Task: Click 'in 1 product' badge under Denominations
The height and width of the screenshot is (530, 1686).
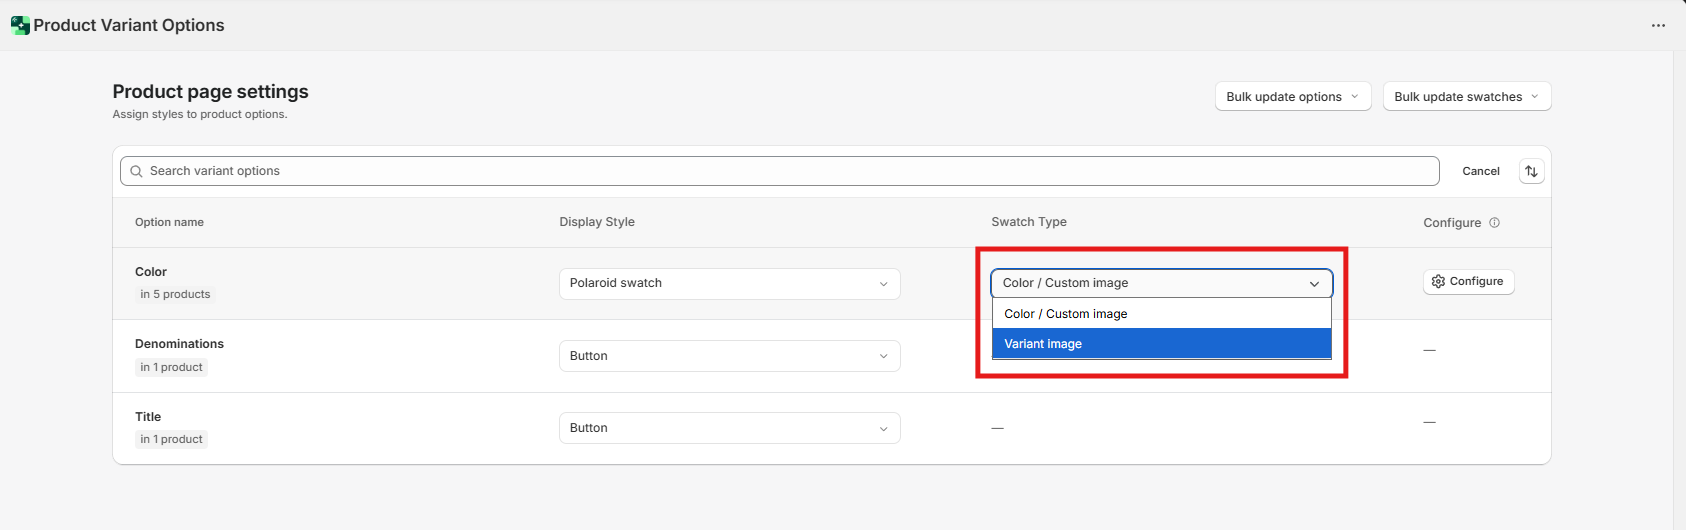Action: [171, 367]
